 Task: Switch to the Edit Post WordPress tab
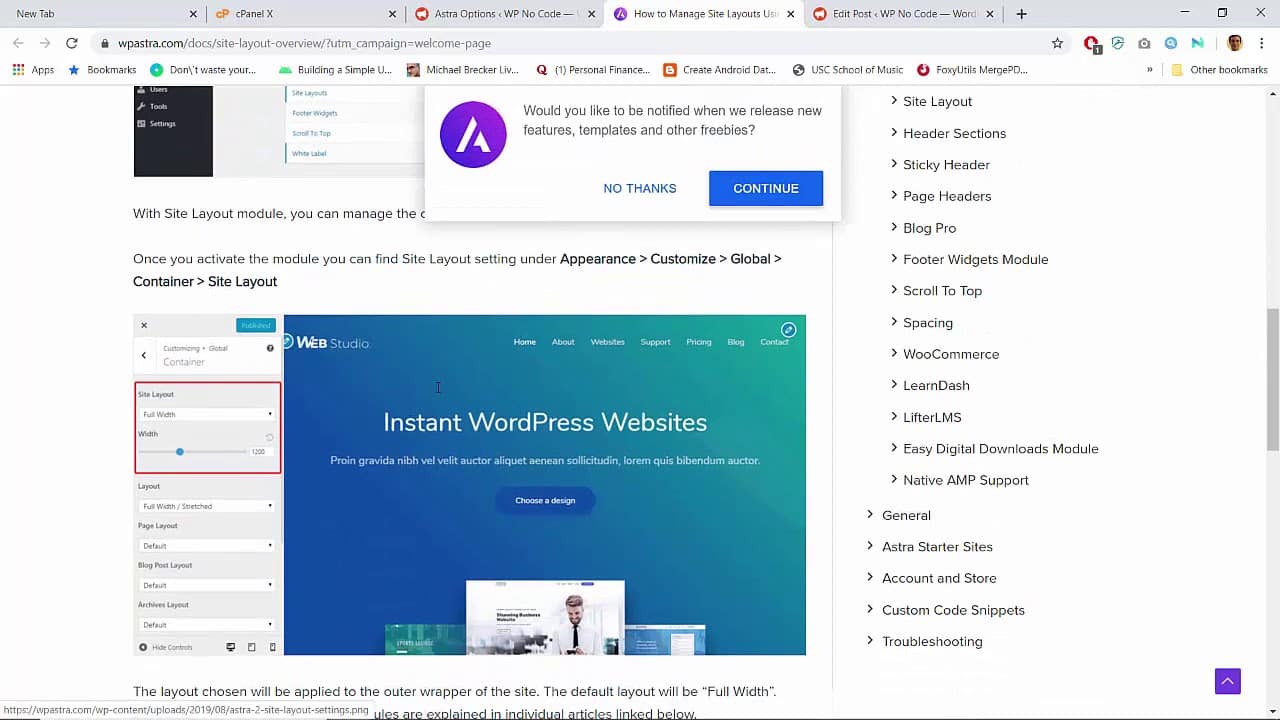click(898, 15)
